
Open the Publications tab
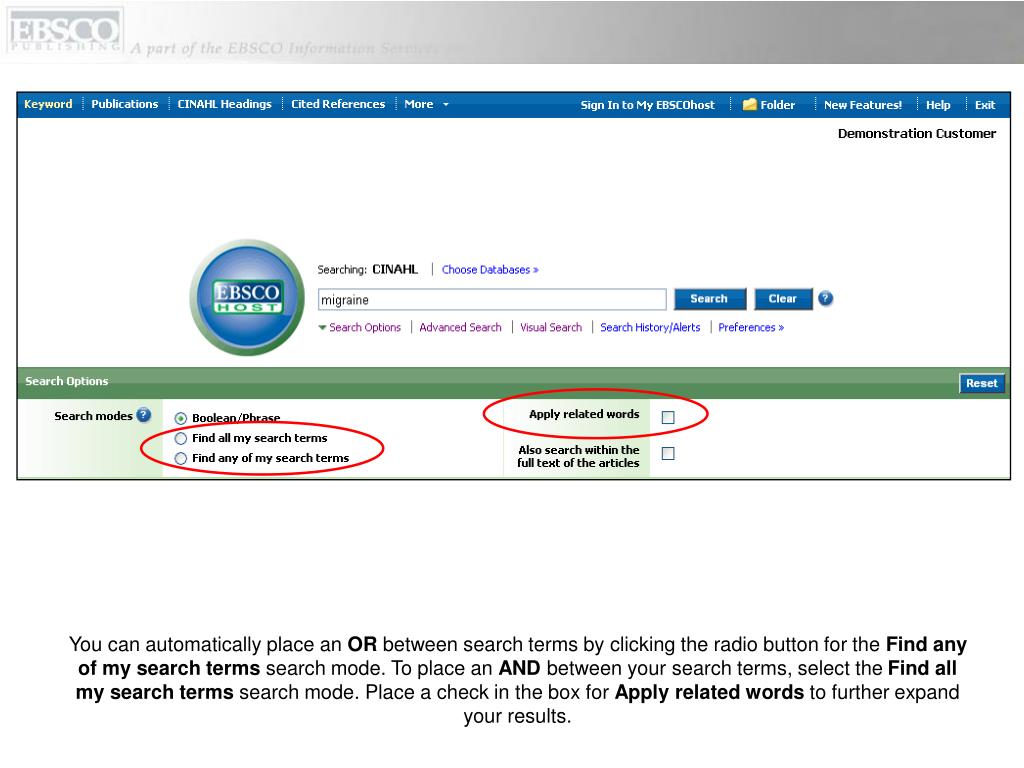point(125,104)
